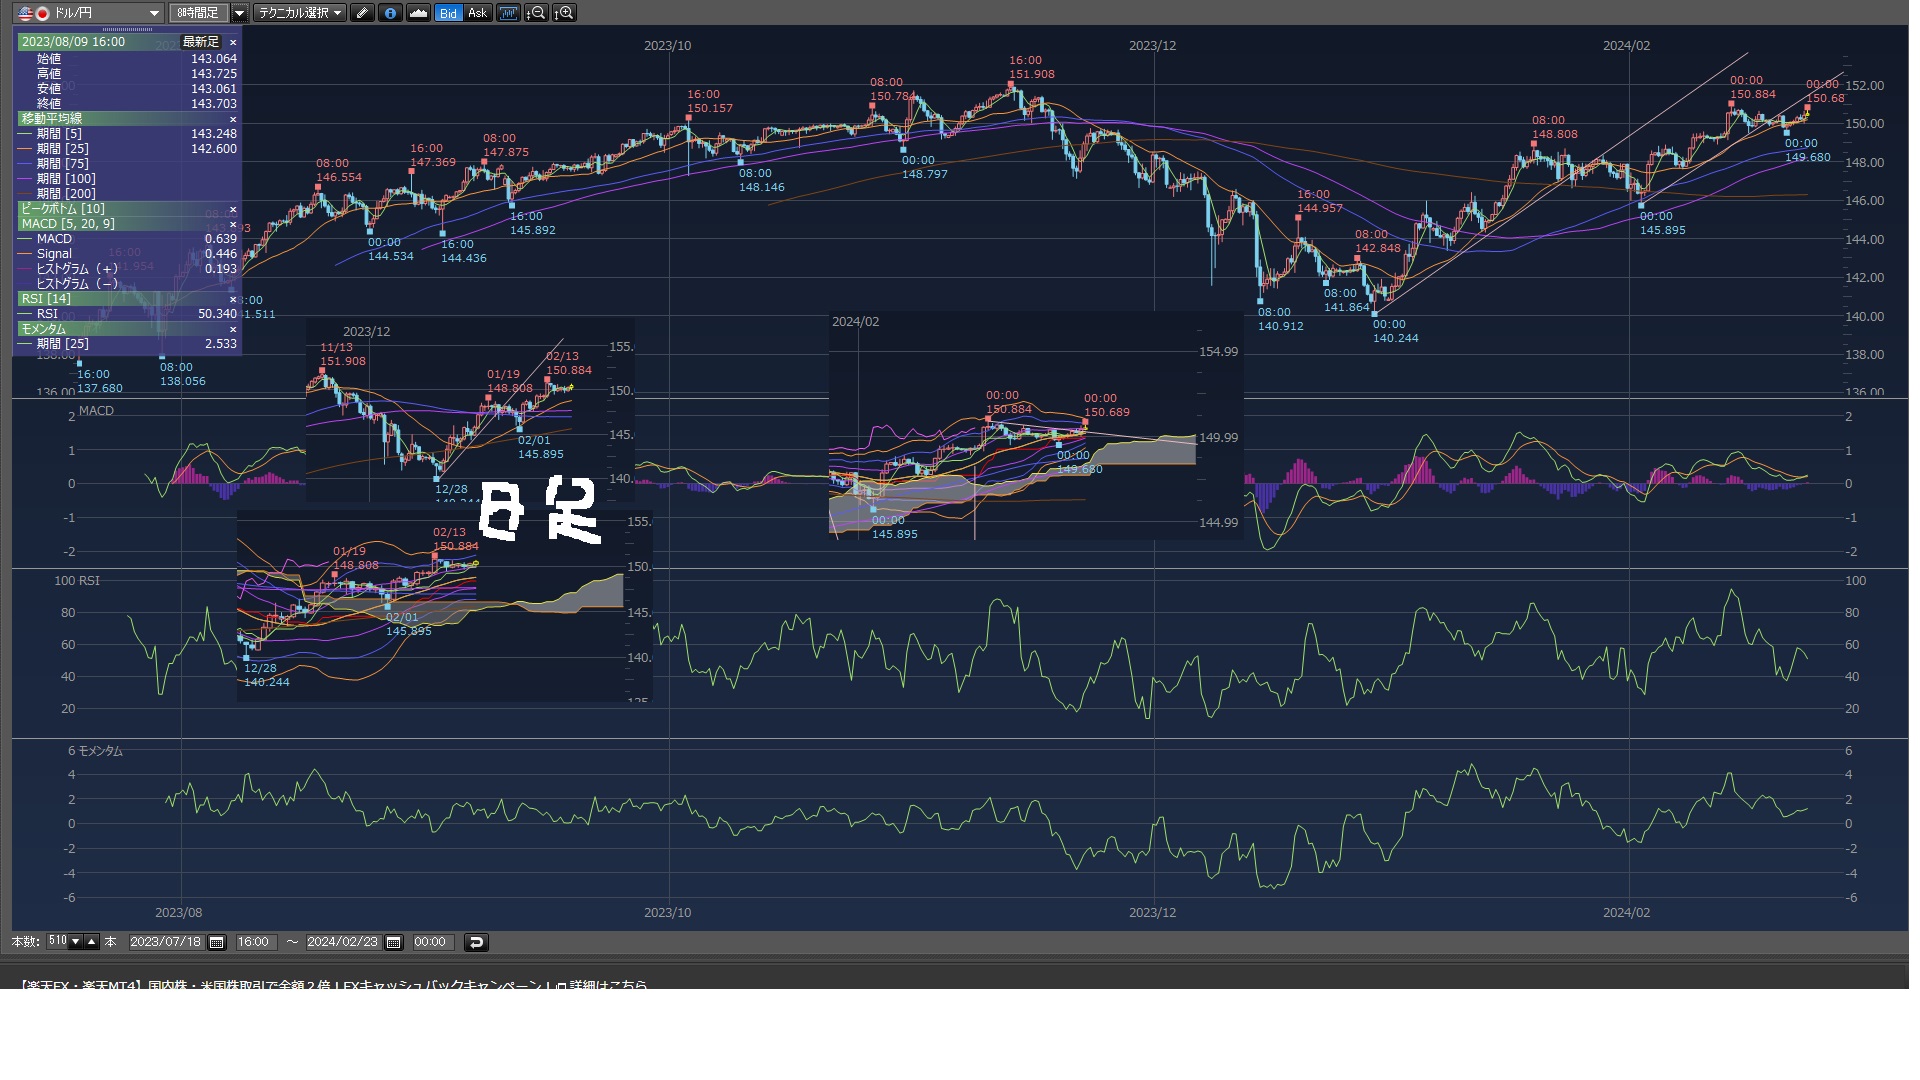The height and width of the screenshot is (1080, 1920).
Task: Close the MACD indicator panel section
Action: click(233, 224)
